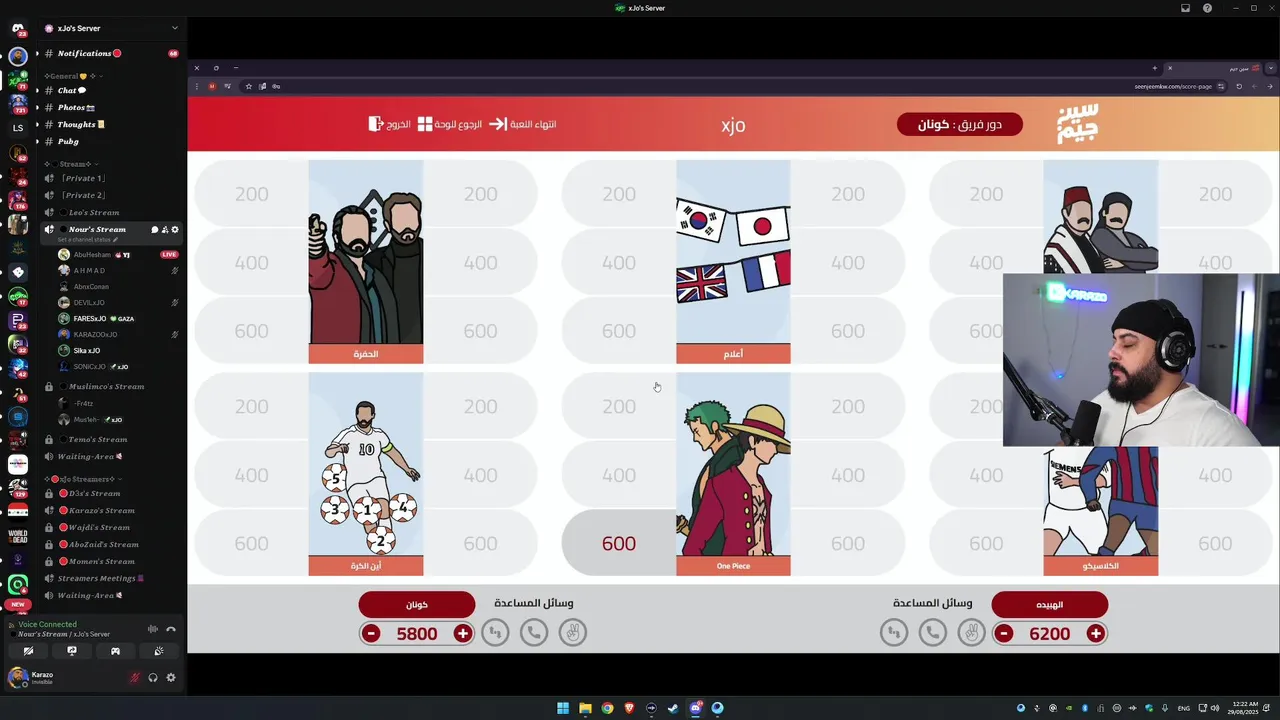Click الرجوع للوحة return to board button
Viewport: 1280px width, 720px height.
(x=450, y=124)
